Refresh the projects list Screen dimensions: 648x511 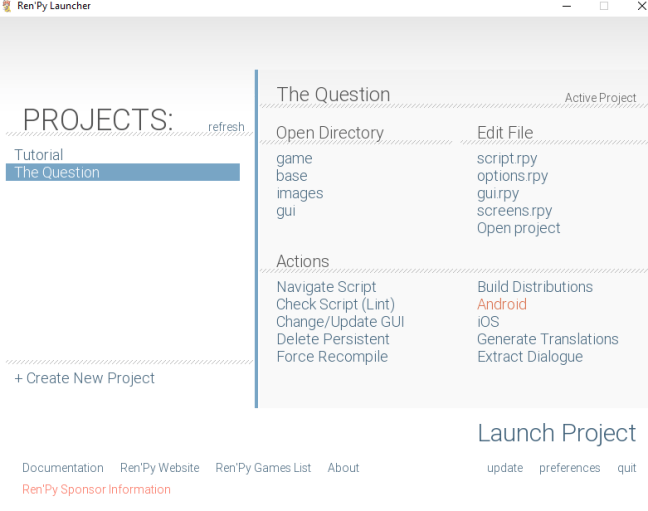coord(226,127)
